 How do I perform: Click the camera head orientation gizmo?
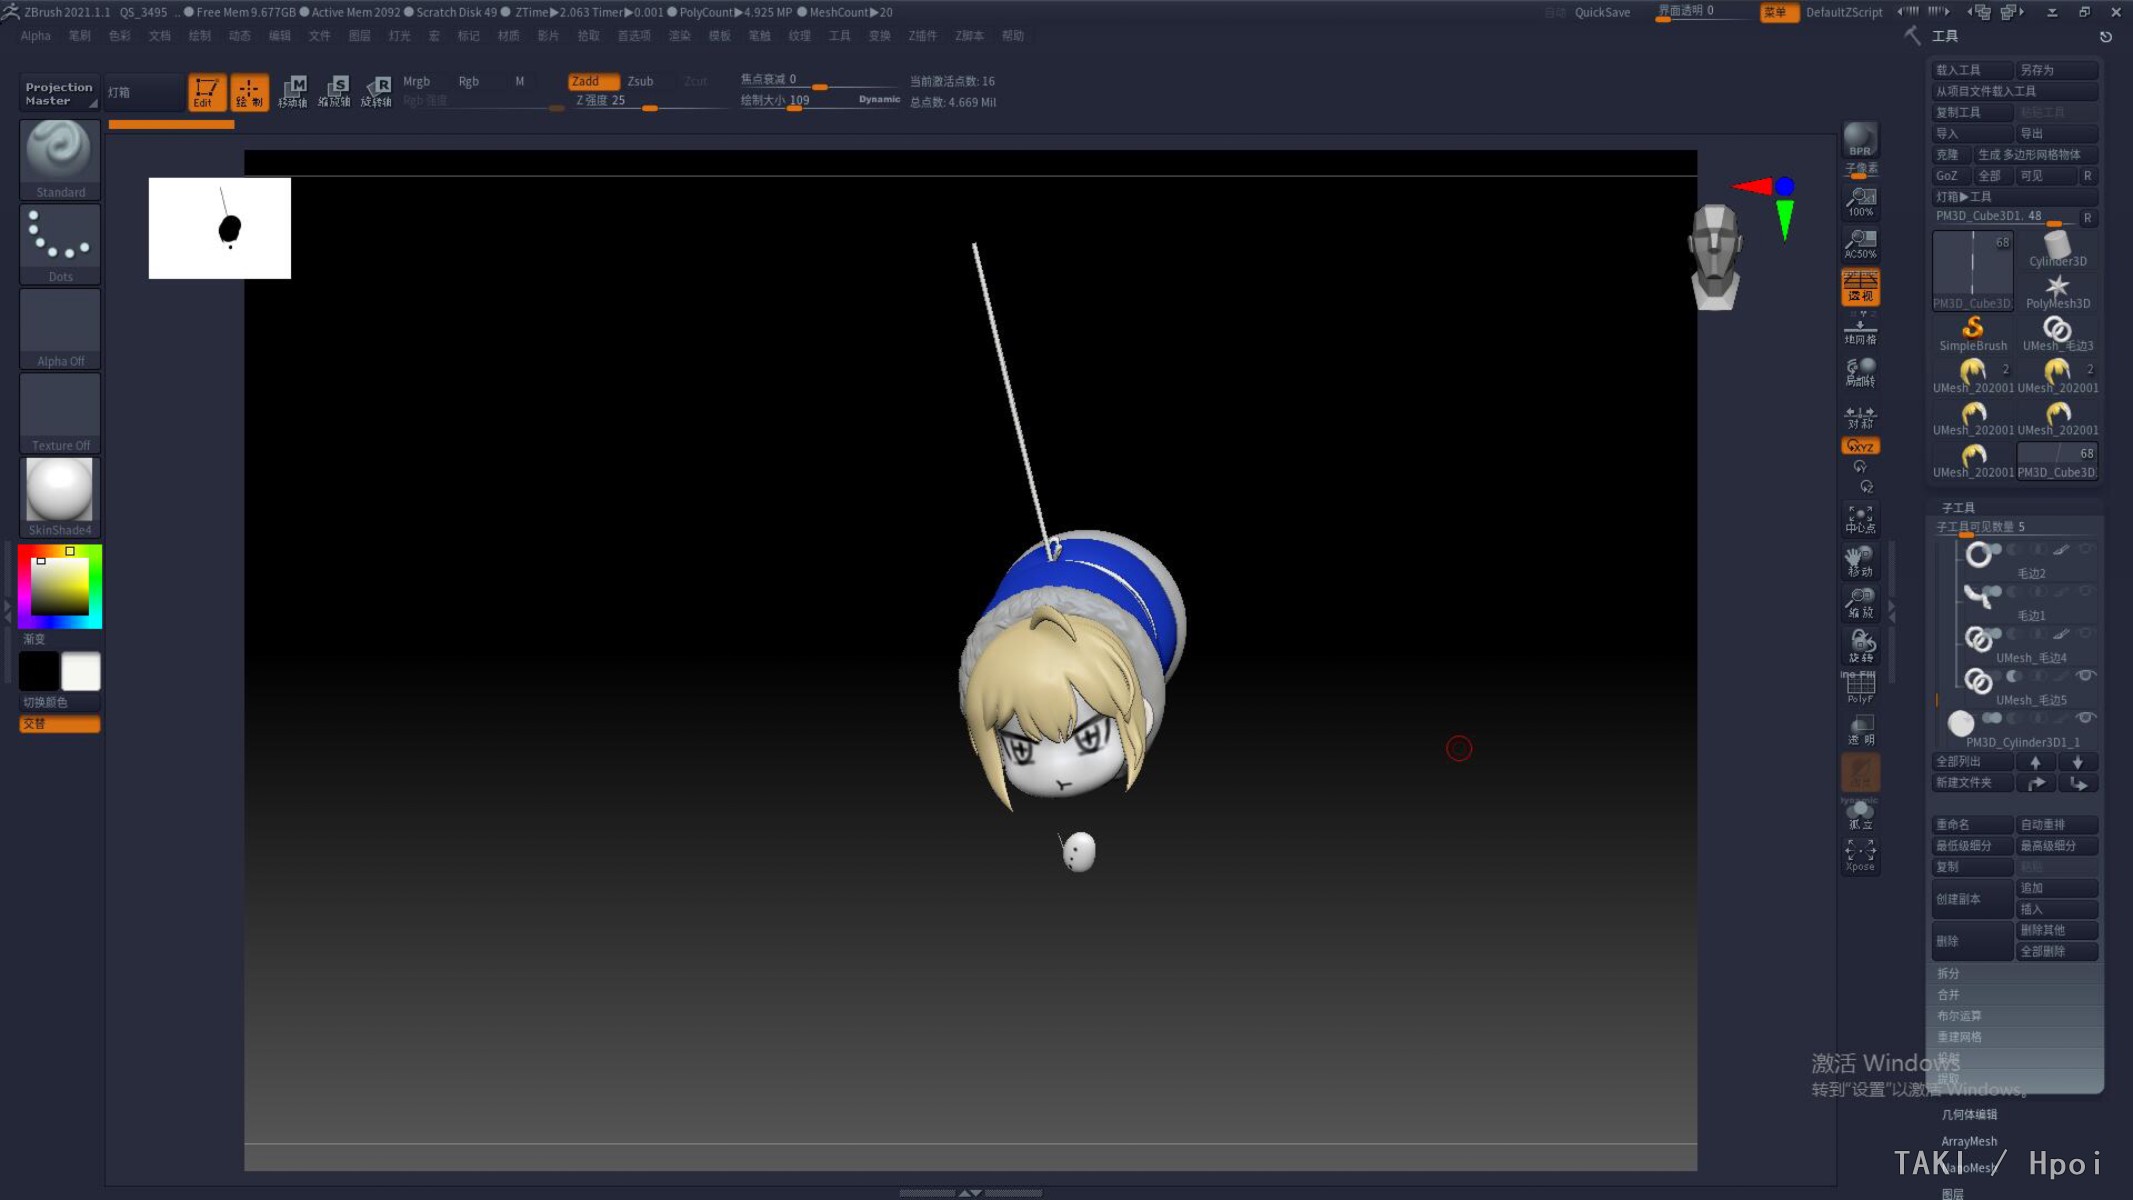[x=1715, y=256]
